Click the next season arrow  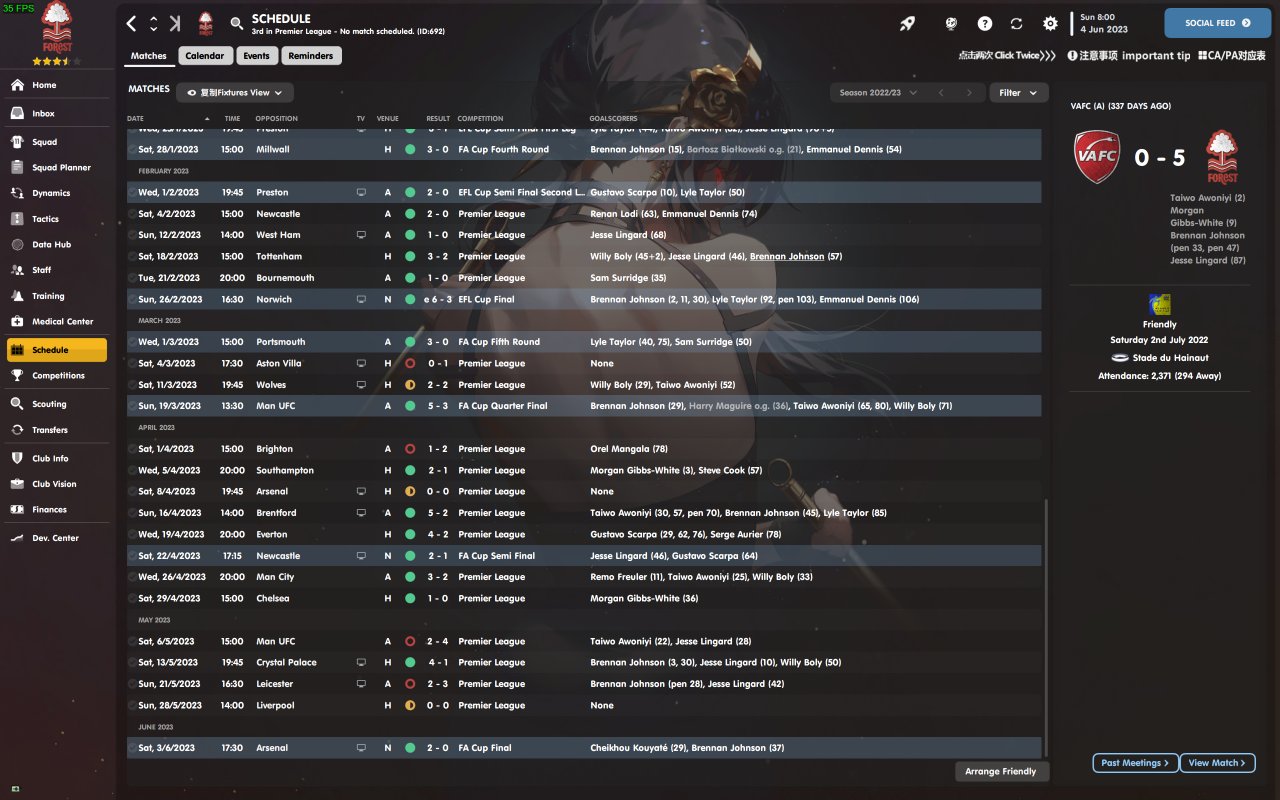pyautogui.click(x=969, y=93)
